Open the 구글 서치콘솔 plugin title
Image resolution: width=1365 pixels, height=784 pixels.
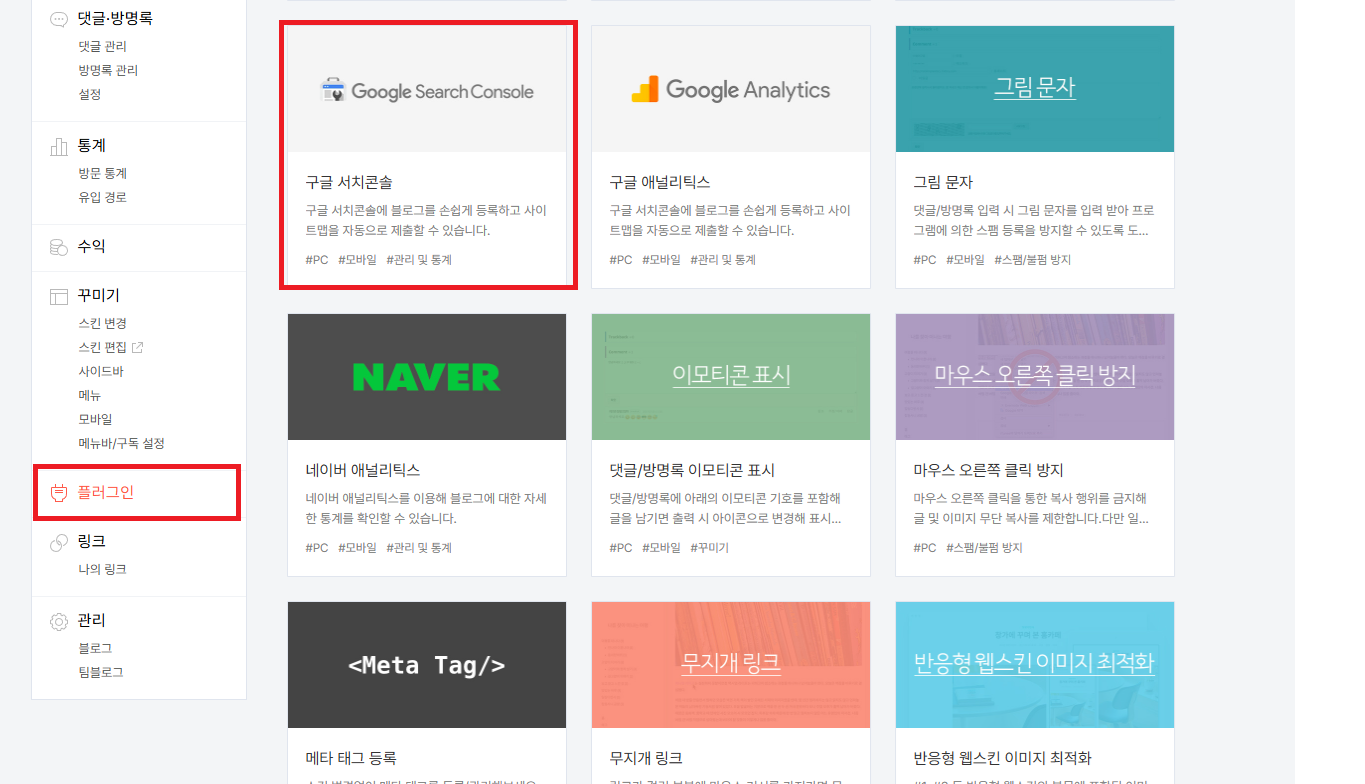pyautogui.click(x=349, y=182)
